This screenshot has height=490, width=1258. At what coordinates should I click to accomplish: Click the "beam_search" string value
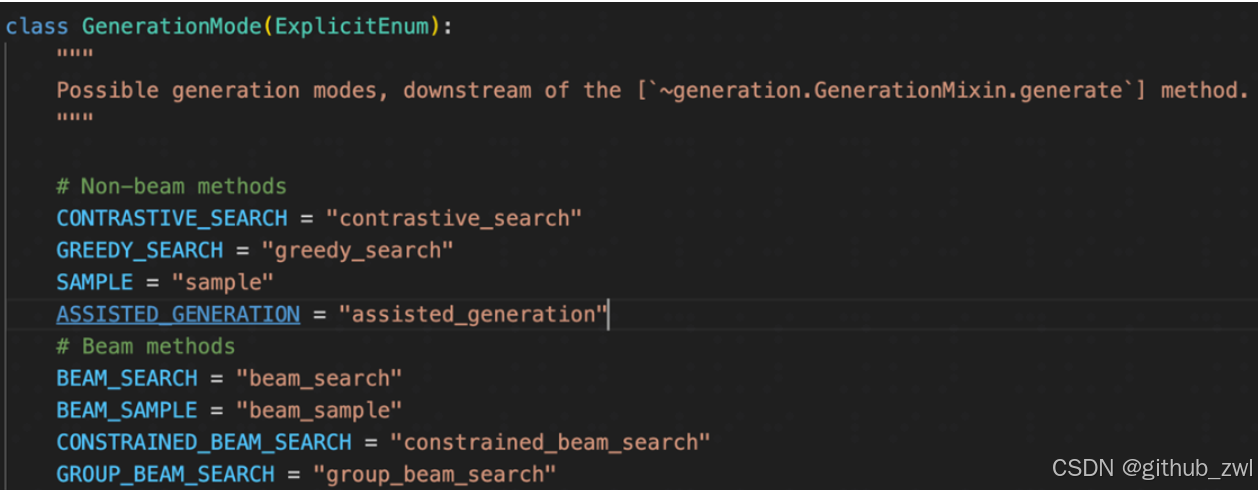point(319,378)
